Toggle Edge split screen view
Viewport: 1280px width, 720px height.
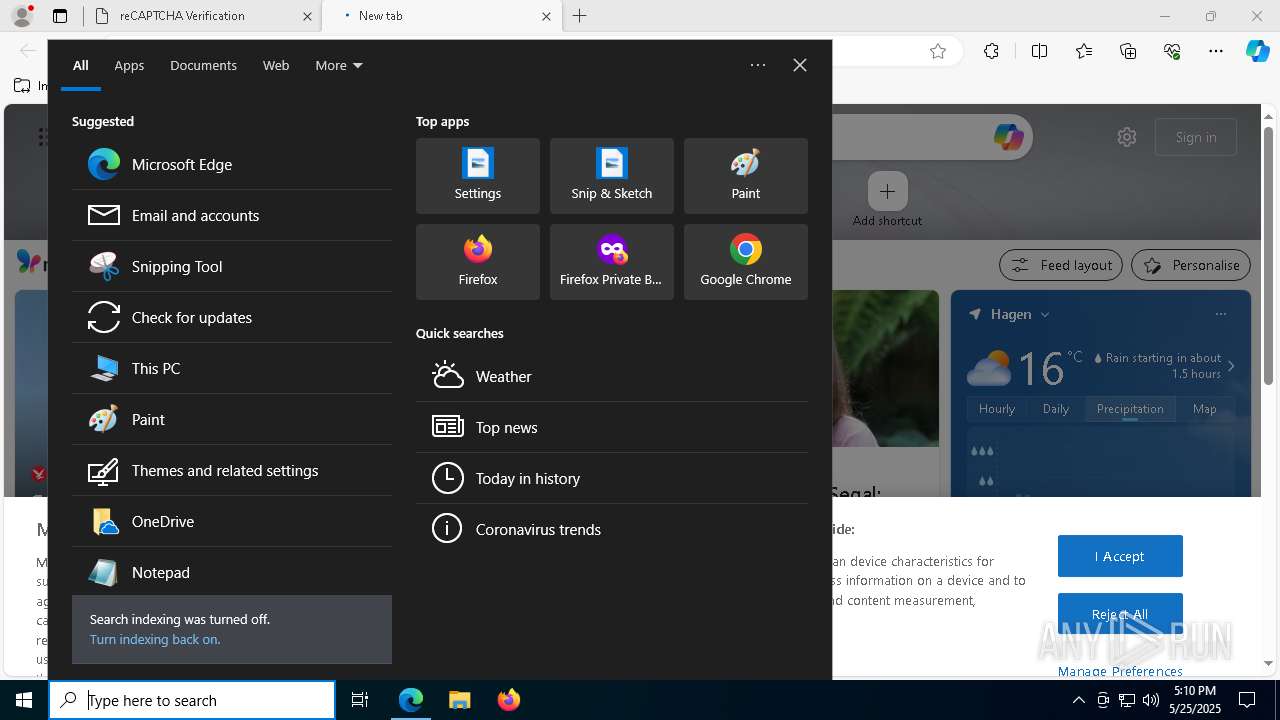pyautogui.click(x=1039, y=52)
